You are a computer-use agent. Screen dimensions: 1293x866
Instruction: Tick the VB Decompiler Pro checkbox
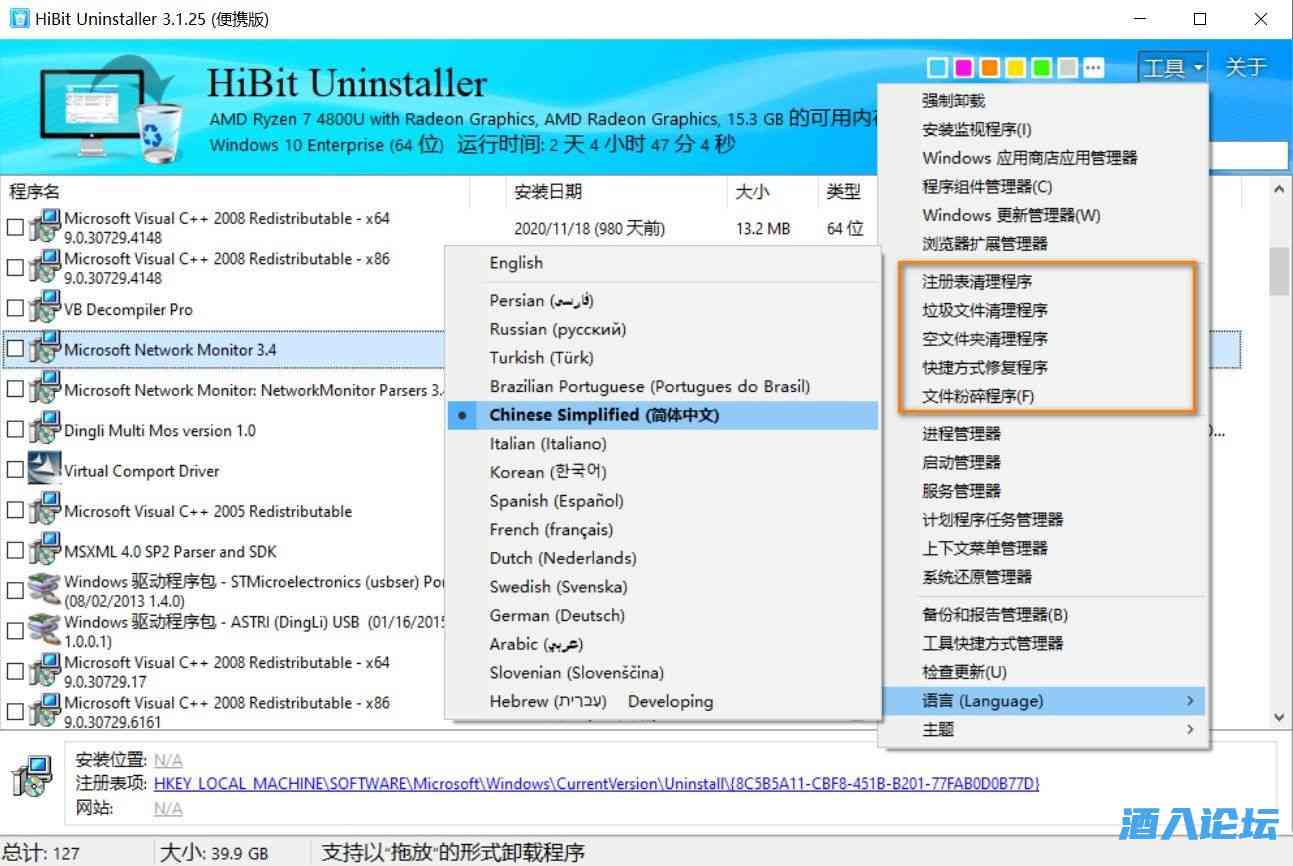click(x=15, y=309)
